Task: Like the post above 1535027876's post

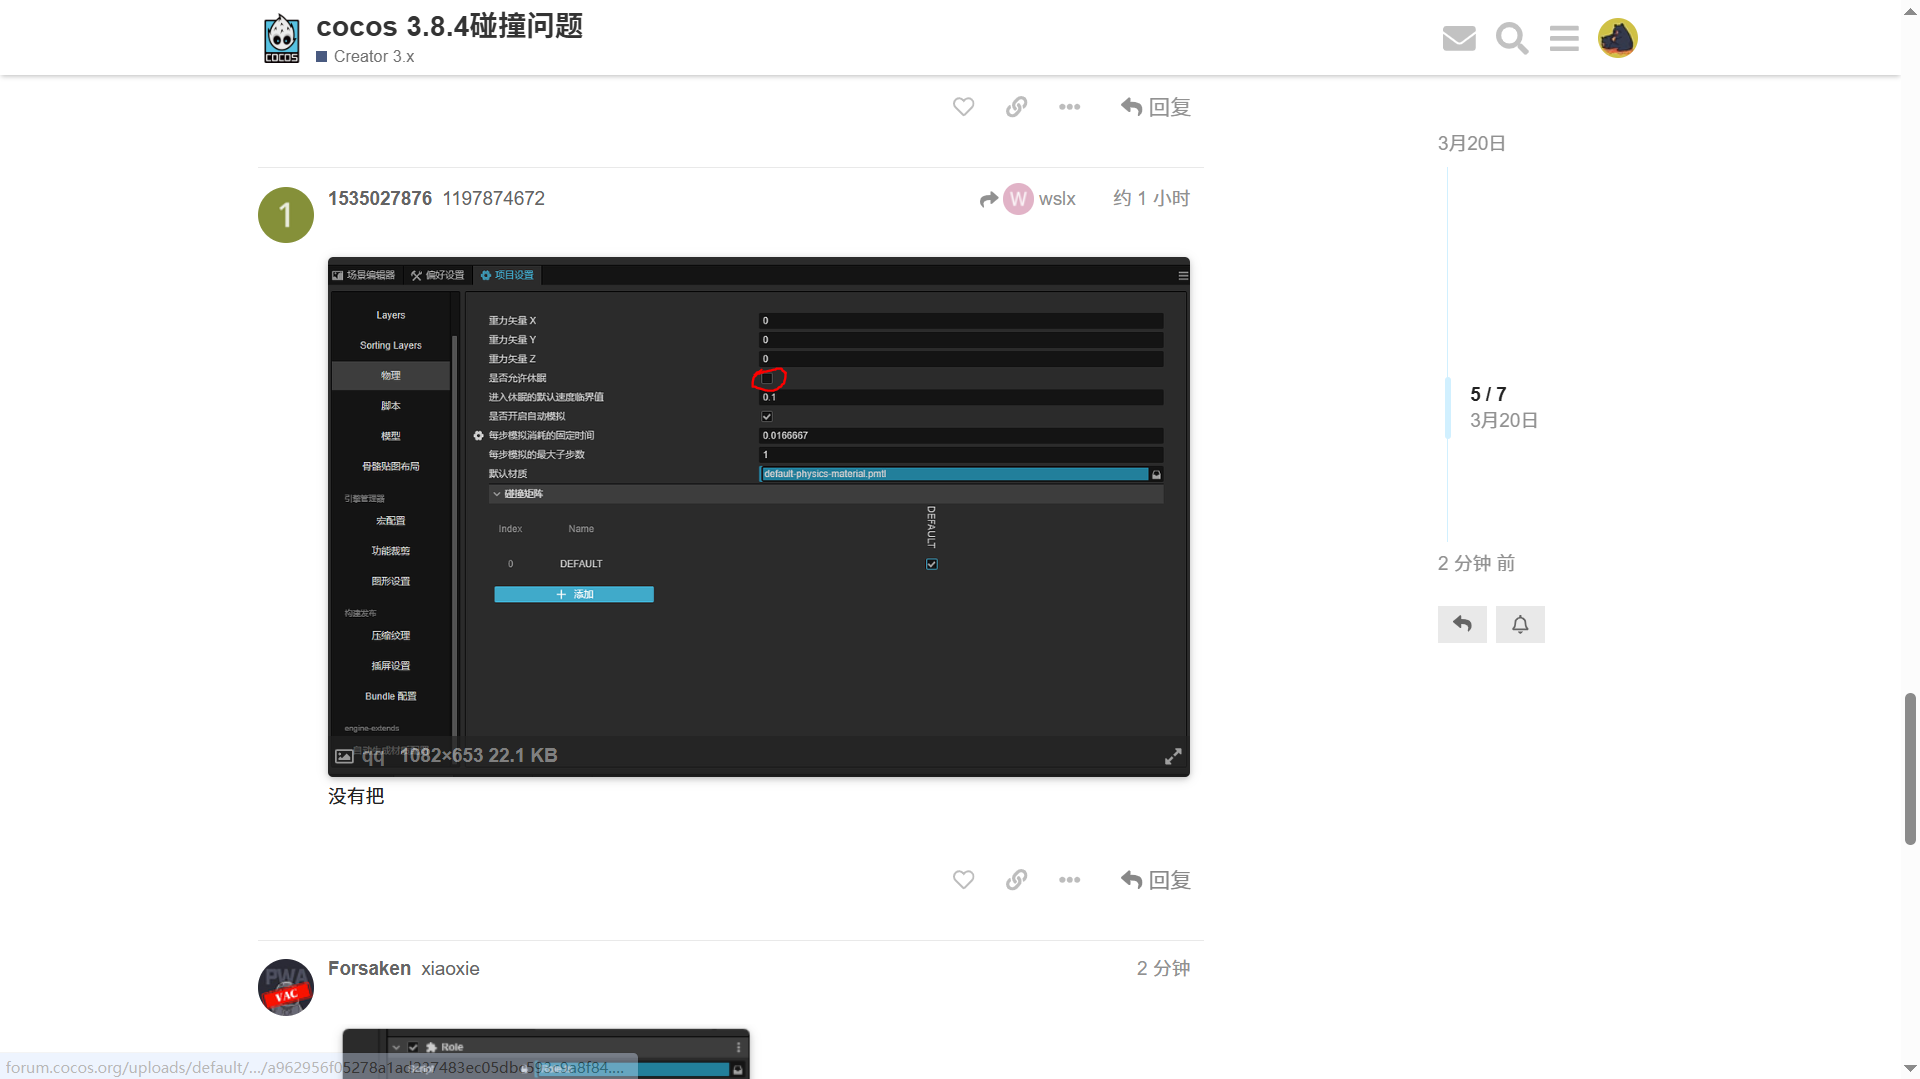Action: (963, 107)
